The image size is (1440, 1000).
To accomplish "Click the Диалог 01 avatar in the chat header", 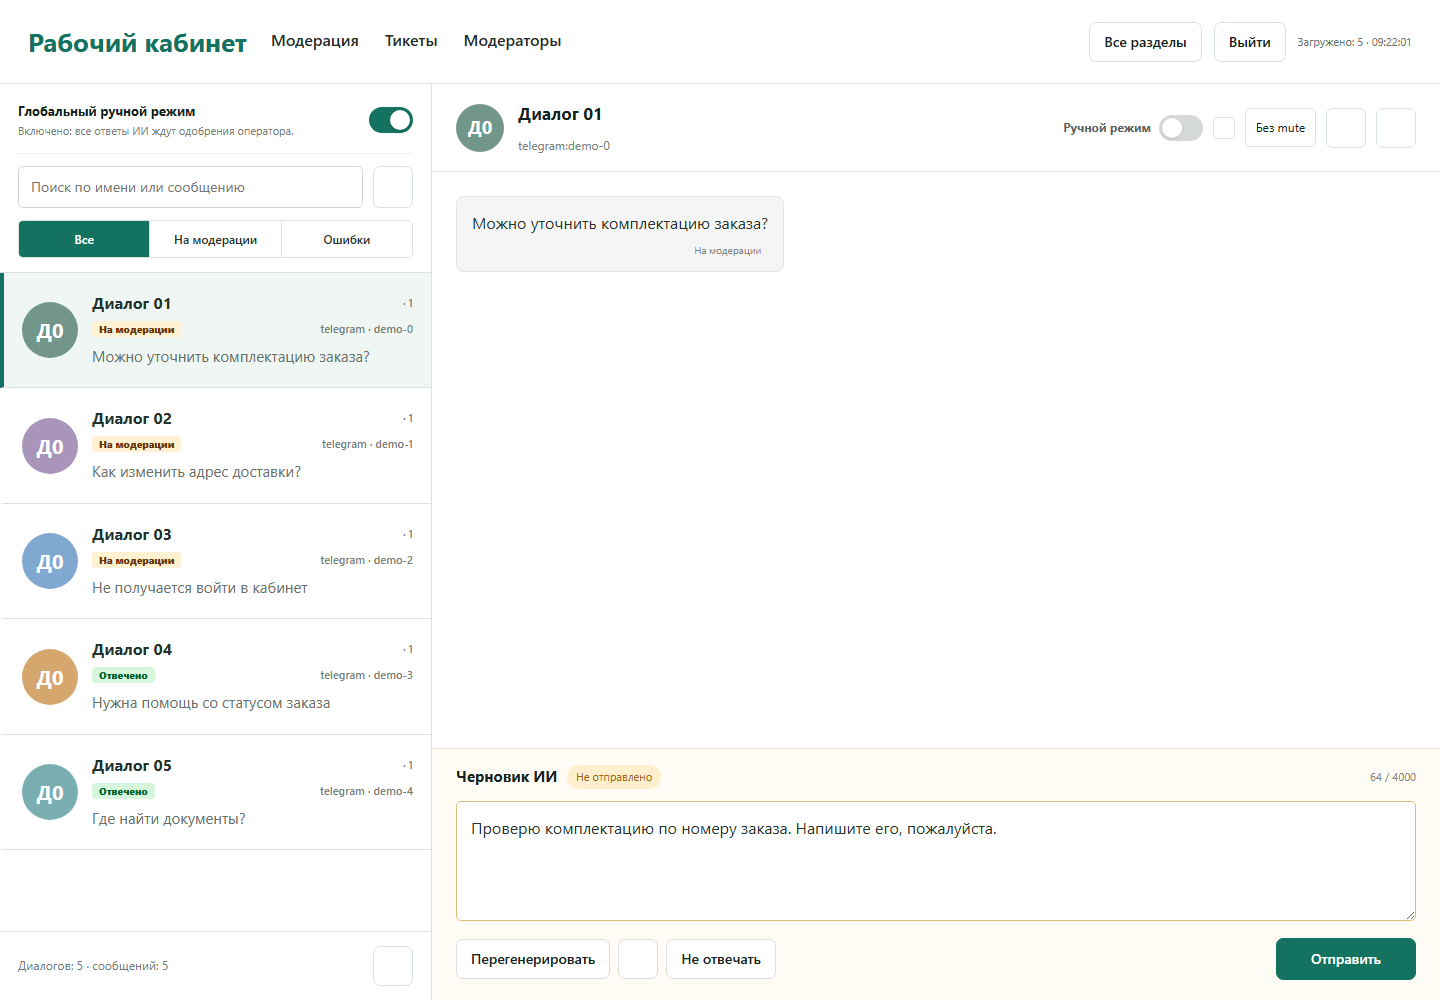I will (480, 128).
